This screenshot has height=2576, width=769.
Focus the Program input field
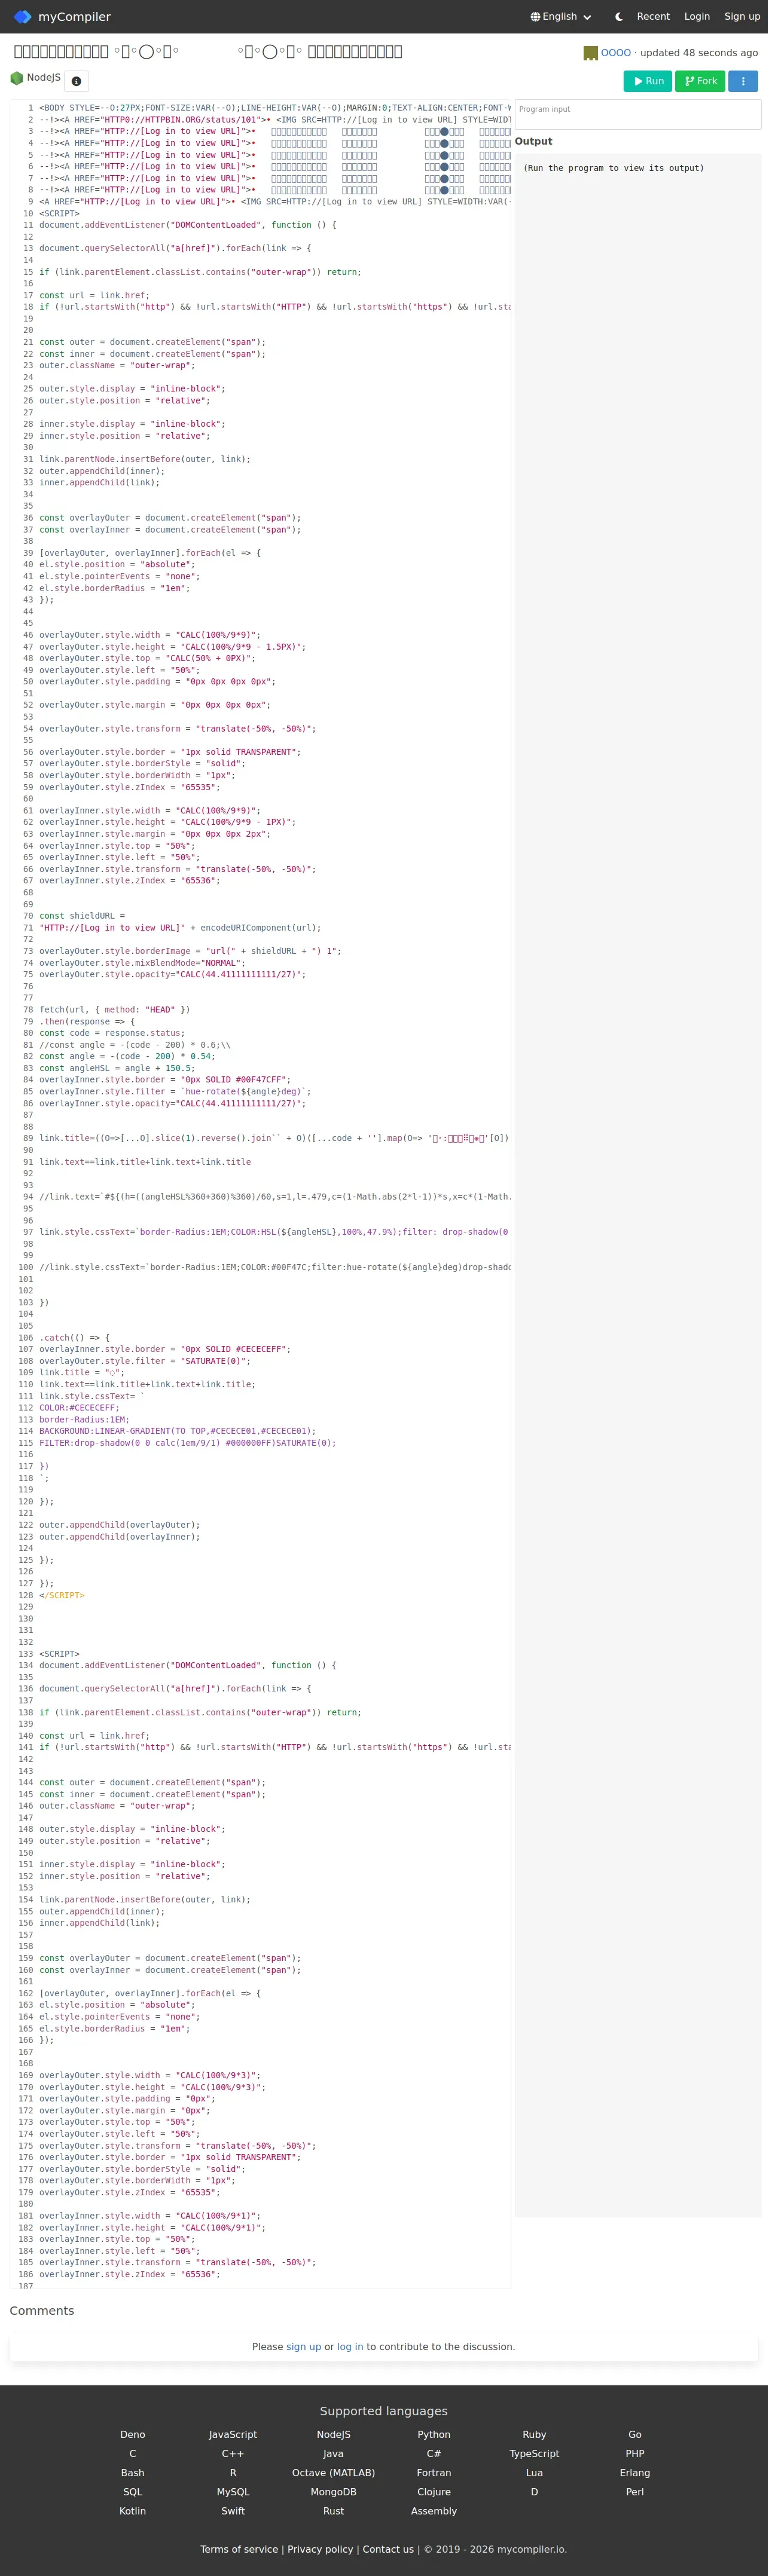coord(638,114)
